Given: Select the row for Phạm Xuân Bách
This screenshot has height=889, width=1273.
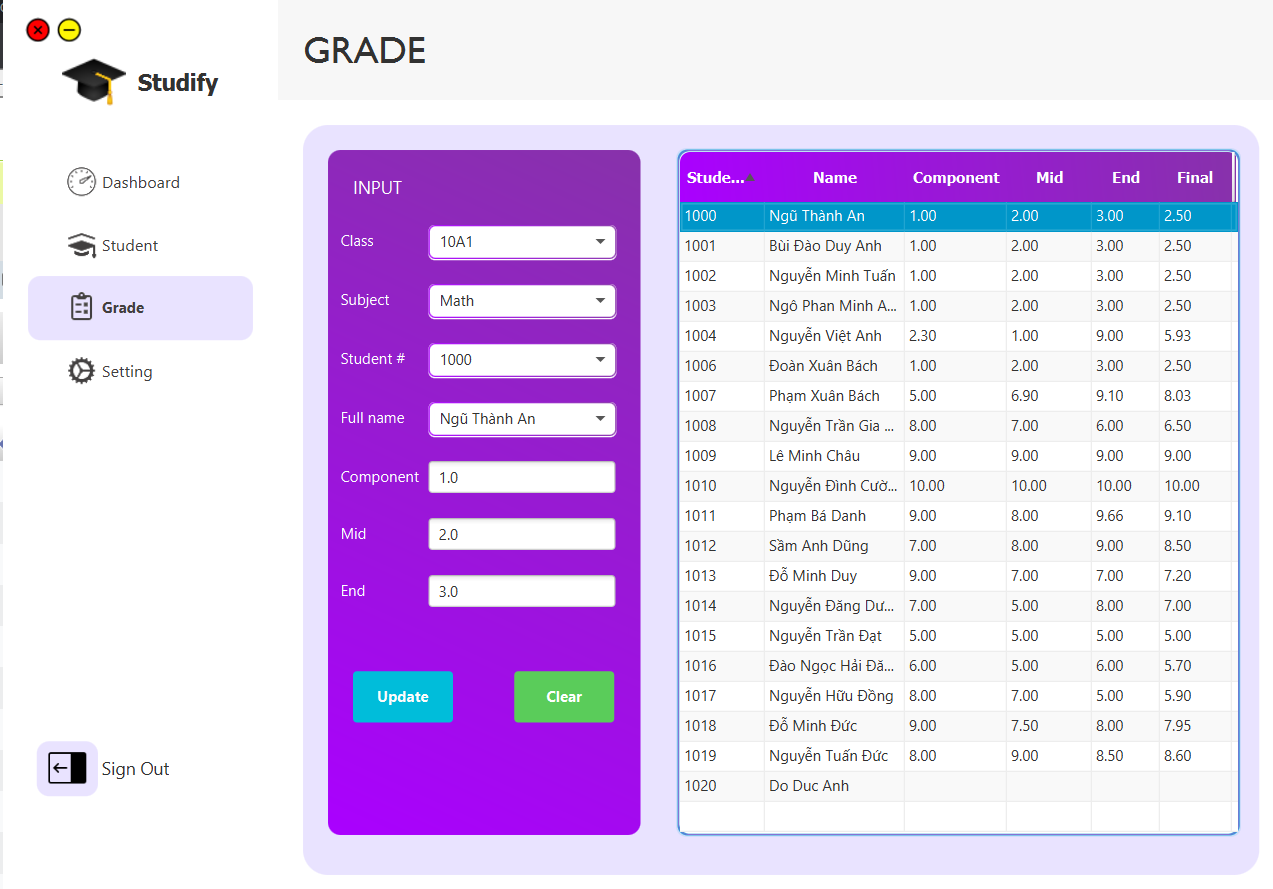Looking at the screenshot, I should click(959, 396).
